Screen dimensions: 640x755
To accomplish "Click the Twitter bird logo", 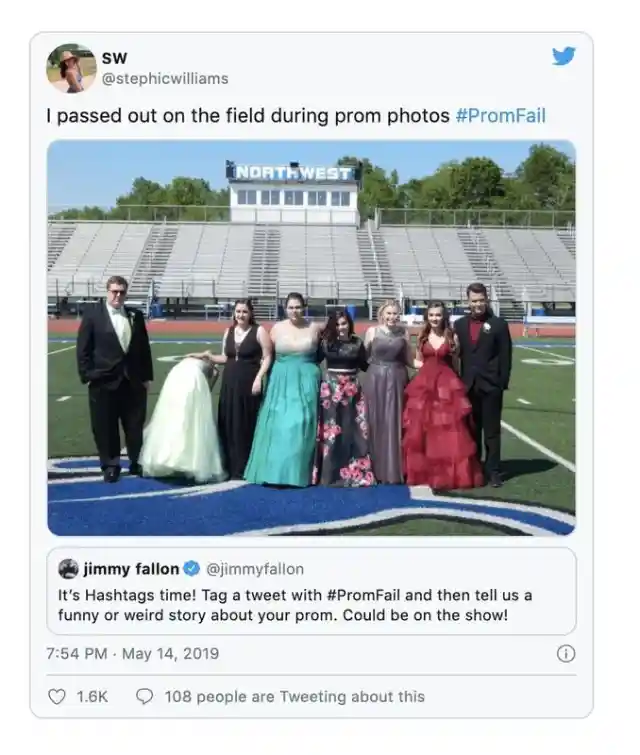I will click(x=563, y=56).
